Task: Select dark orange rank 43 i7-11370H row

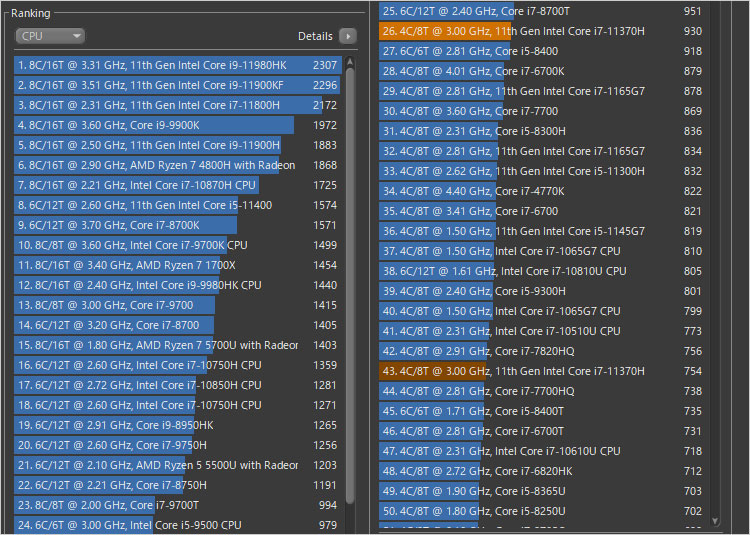Action: coord(543,371)
